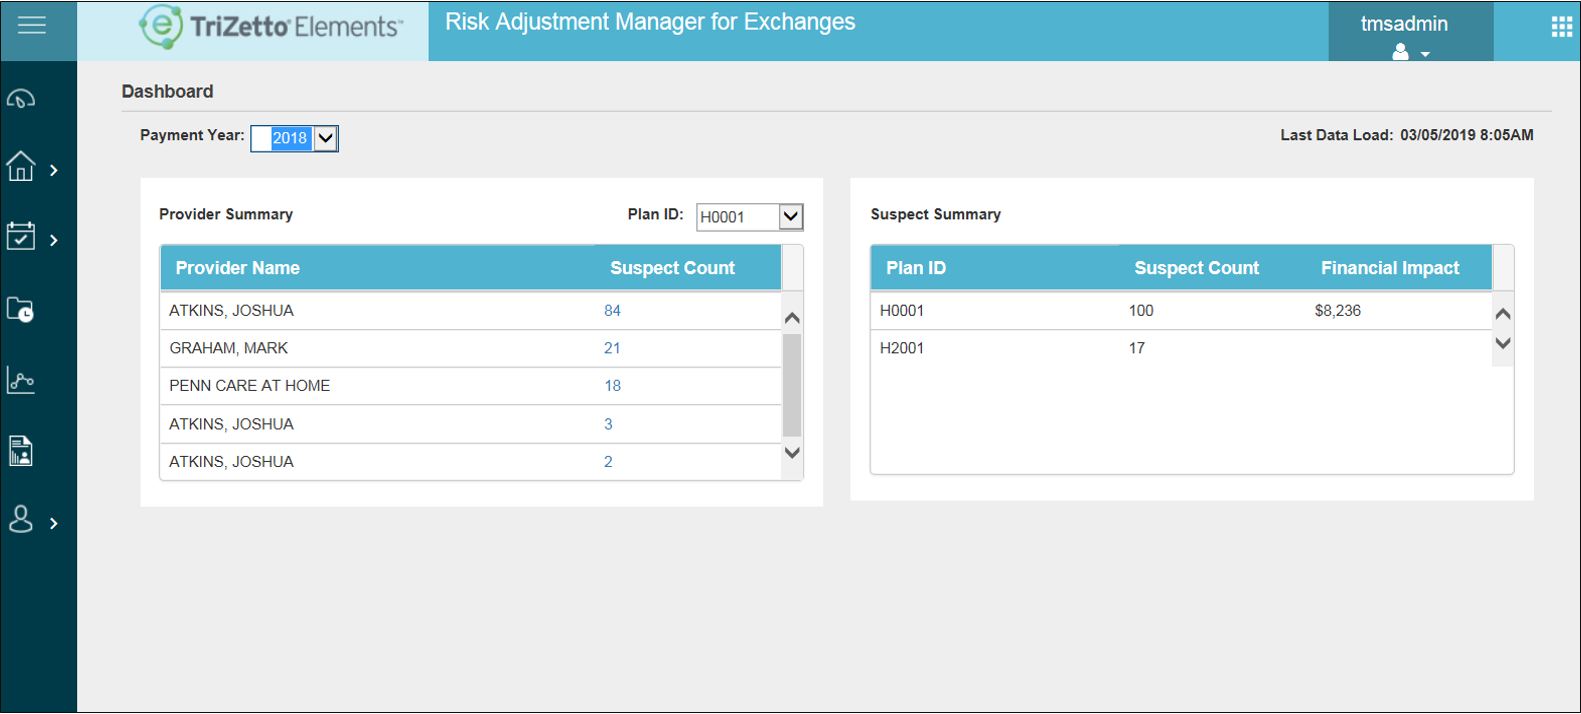Click the user profile sidebar icon
The image size is (1581, 714).
[21, 519]
